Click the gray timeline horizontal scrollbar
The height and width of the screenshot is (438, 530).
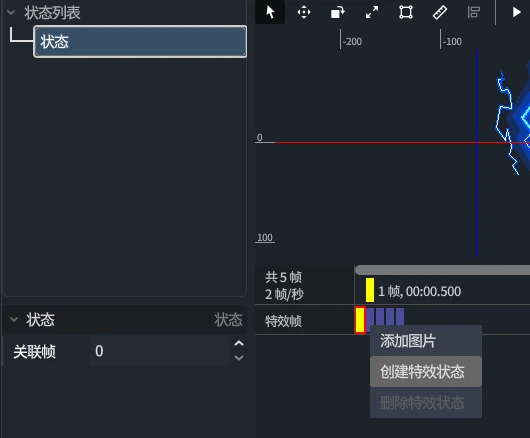coord(442,270)
